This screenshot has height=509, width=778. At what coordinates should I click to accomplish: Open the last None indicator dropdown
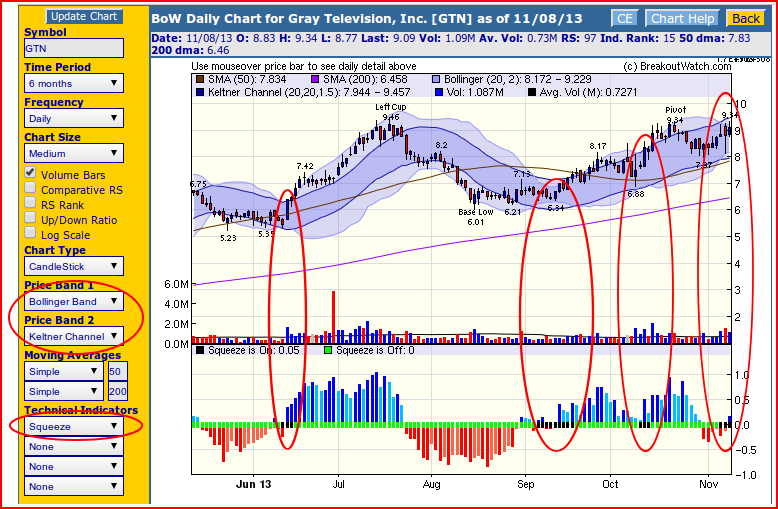[74, 486]
